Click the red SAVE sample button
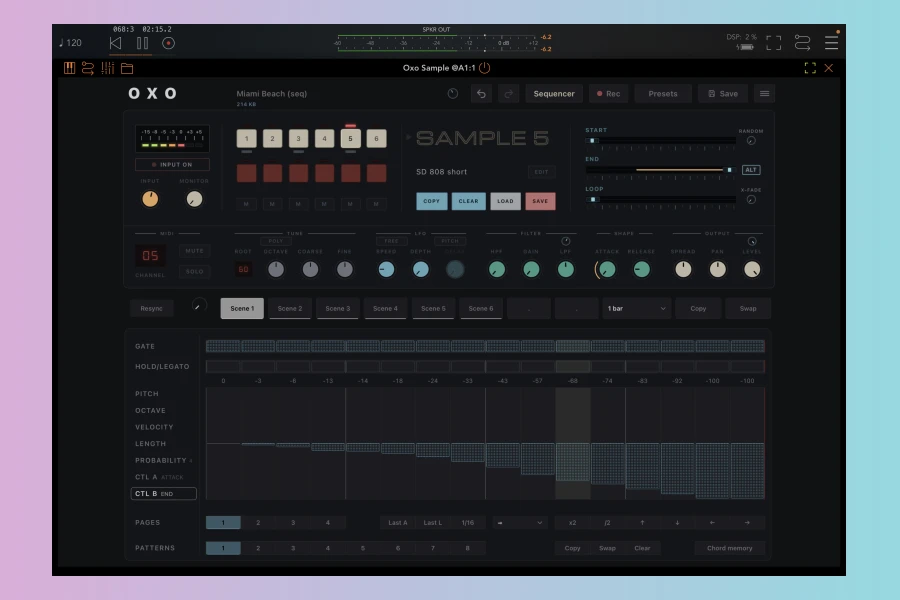This screenshot has height=600, width=900. click(540, 201)
